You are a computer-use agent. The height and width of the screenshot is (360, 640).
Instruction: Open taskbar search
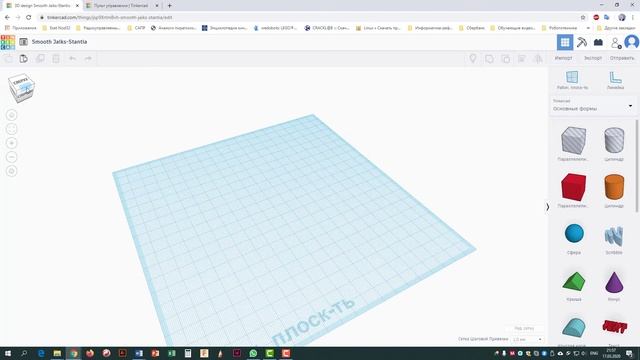[24, 353]
